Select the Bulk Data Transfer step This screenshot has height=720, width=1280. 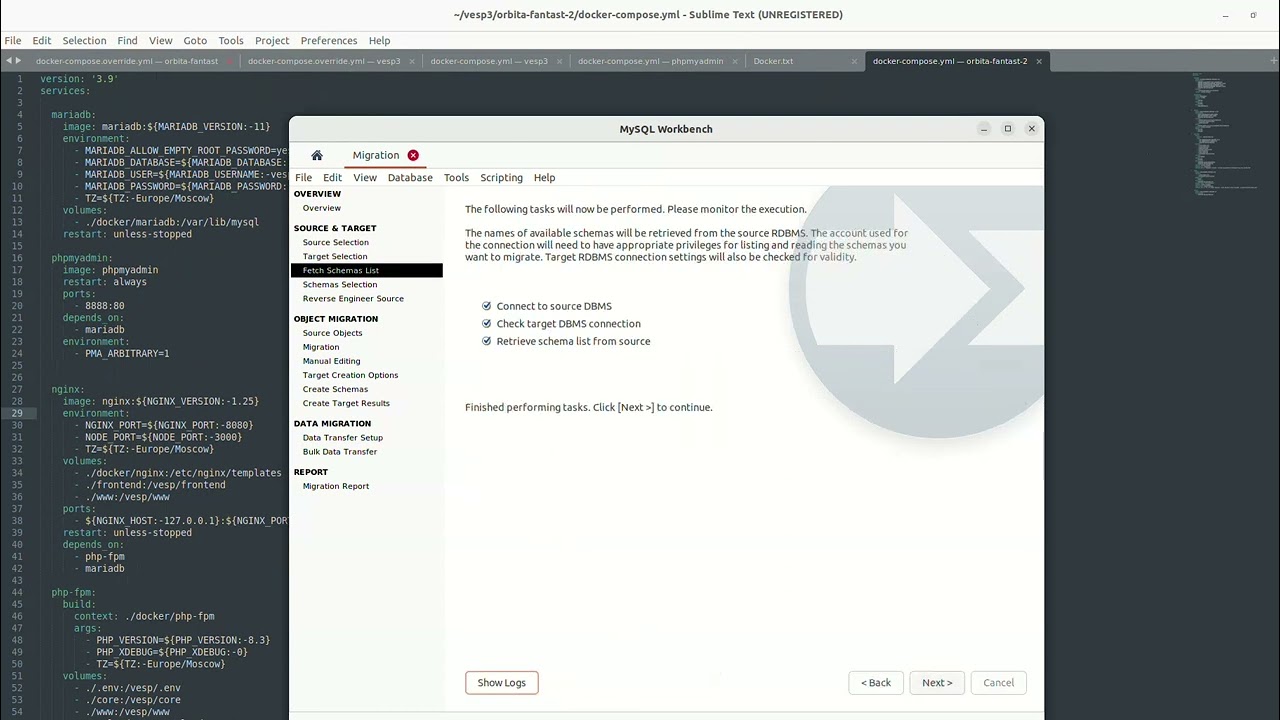point(340,452)
